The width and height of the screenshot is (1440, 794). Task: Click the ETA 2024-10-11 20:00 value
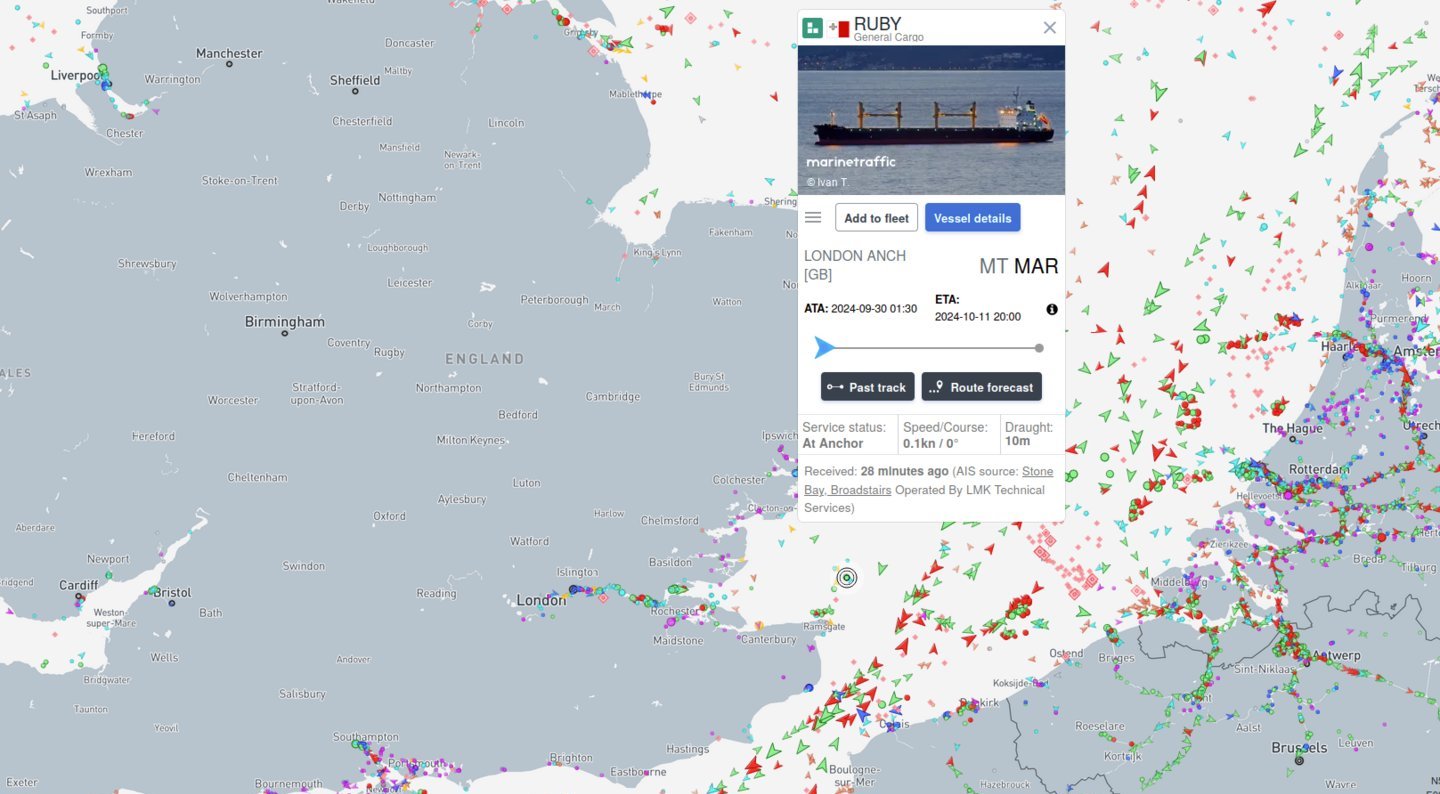point(977,317)
